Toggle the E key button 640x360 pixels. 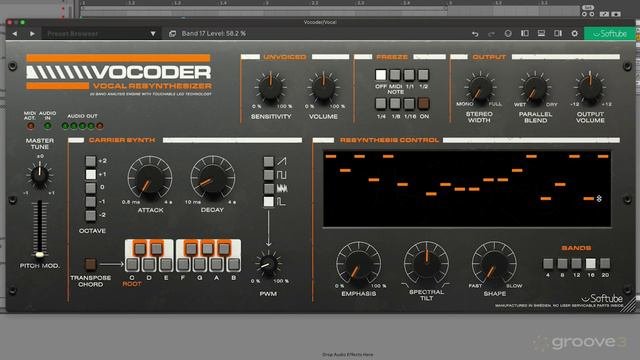166,264
